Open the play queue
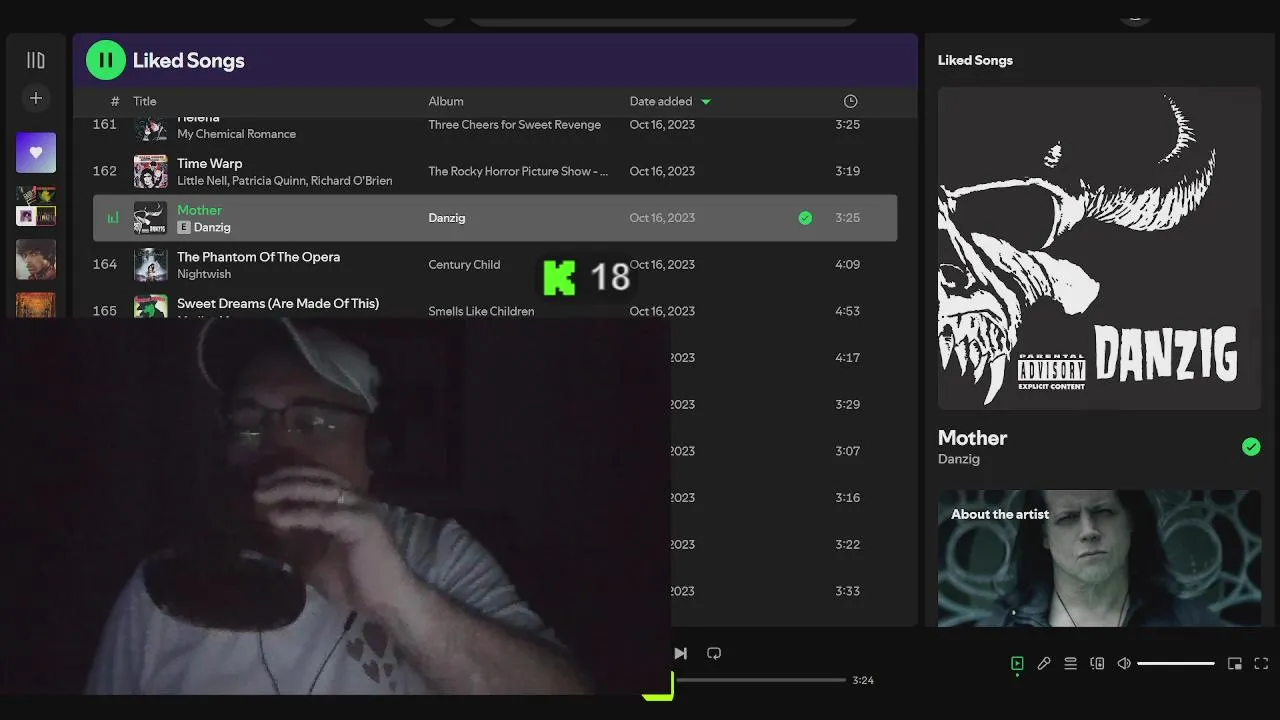The image size is (1280, 720). coord(1070,663)
